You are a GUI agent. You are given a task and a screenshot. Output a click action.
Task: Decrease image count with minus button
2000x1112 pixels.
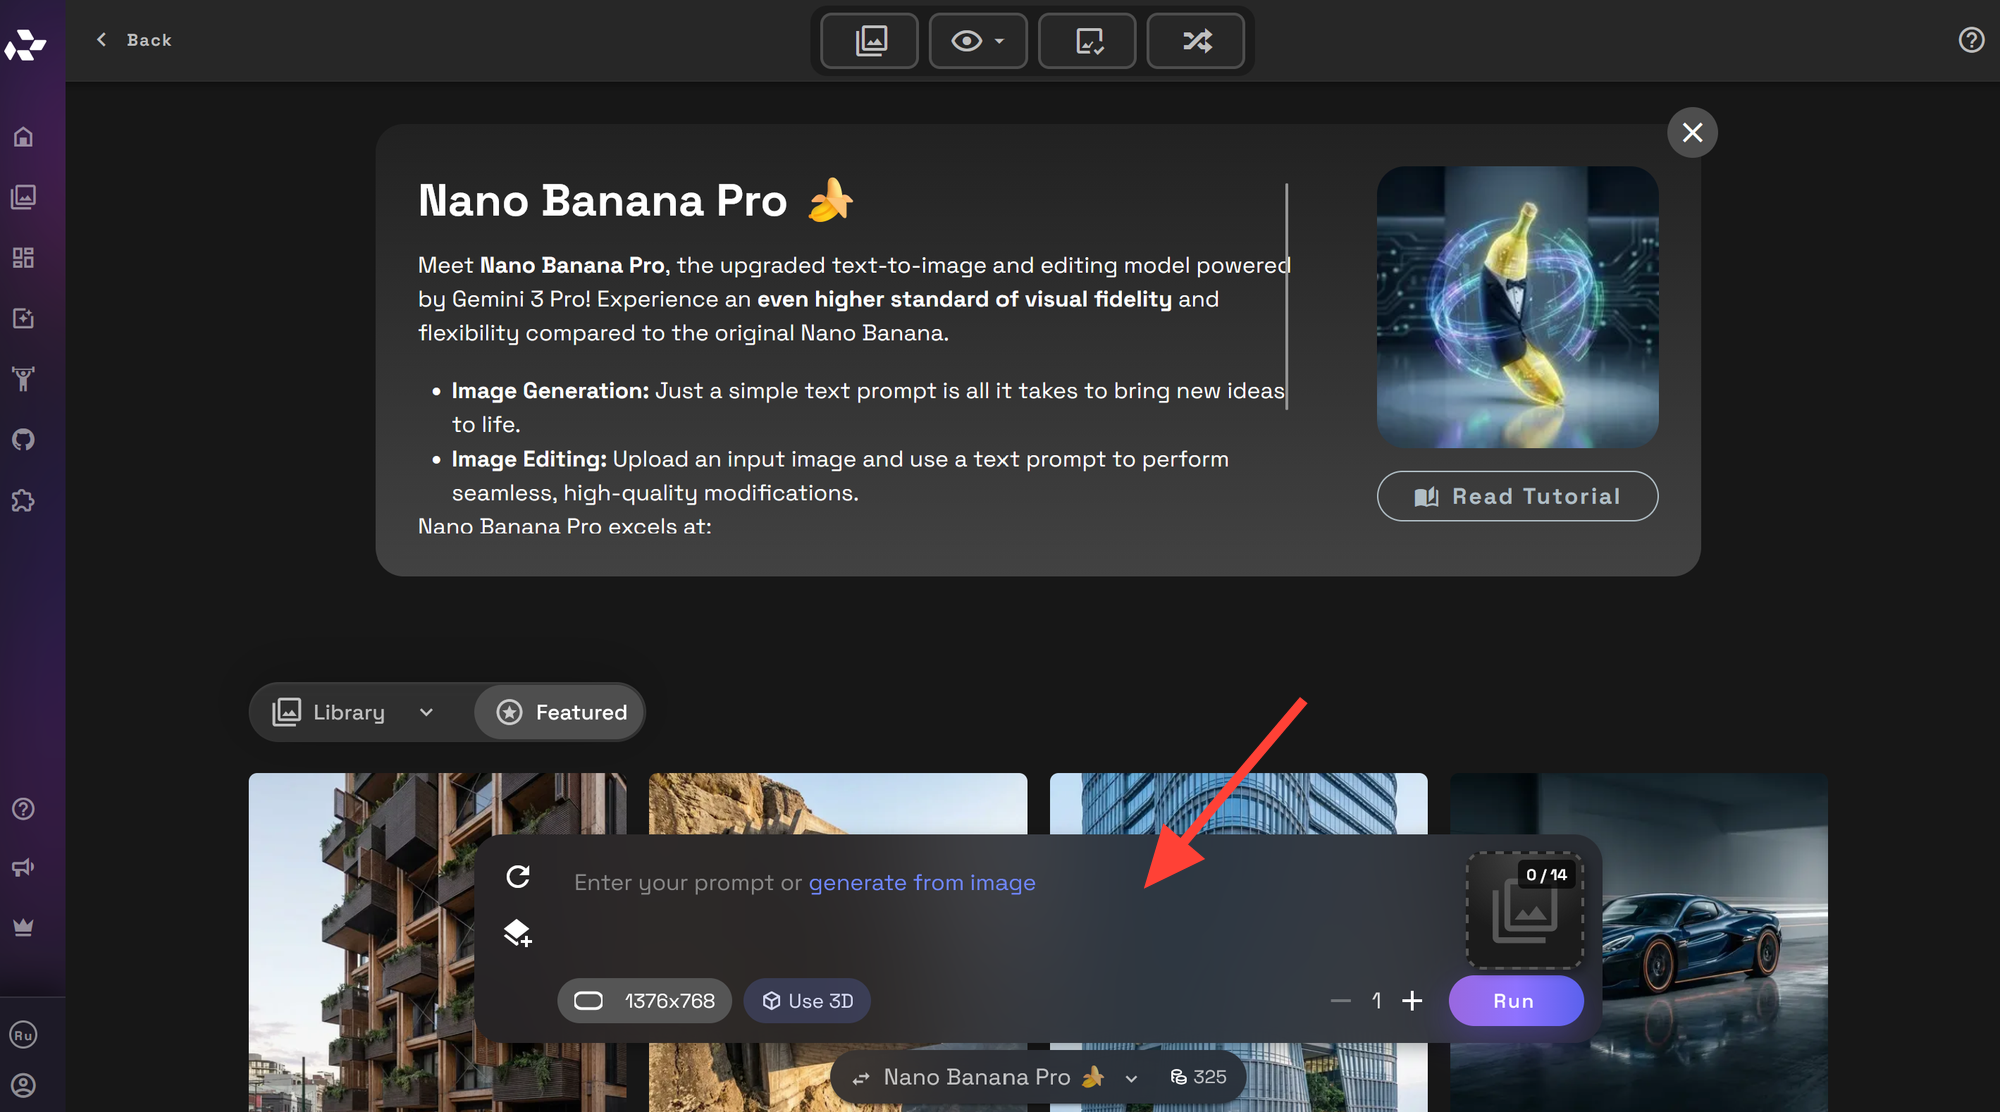(1341, 1001)
